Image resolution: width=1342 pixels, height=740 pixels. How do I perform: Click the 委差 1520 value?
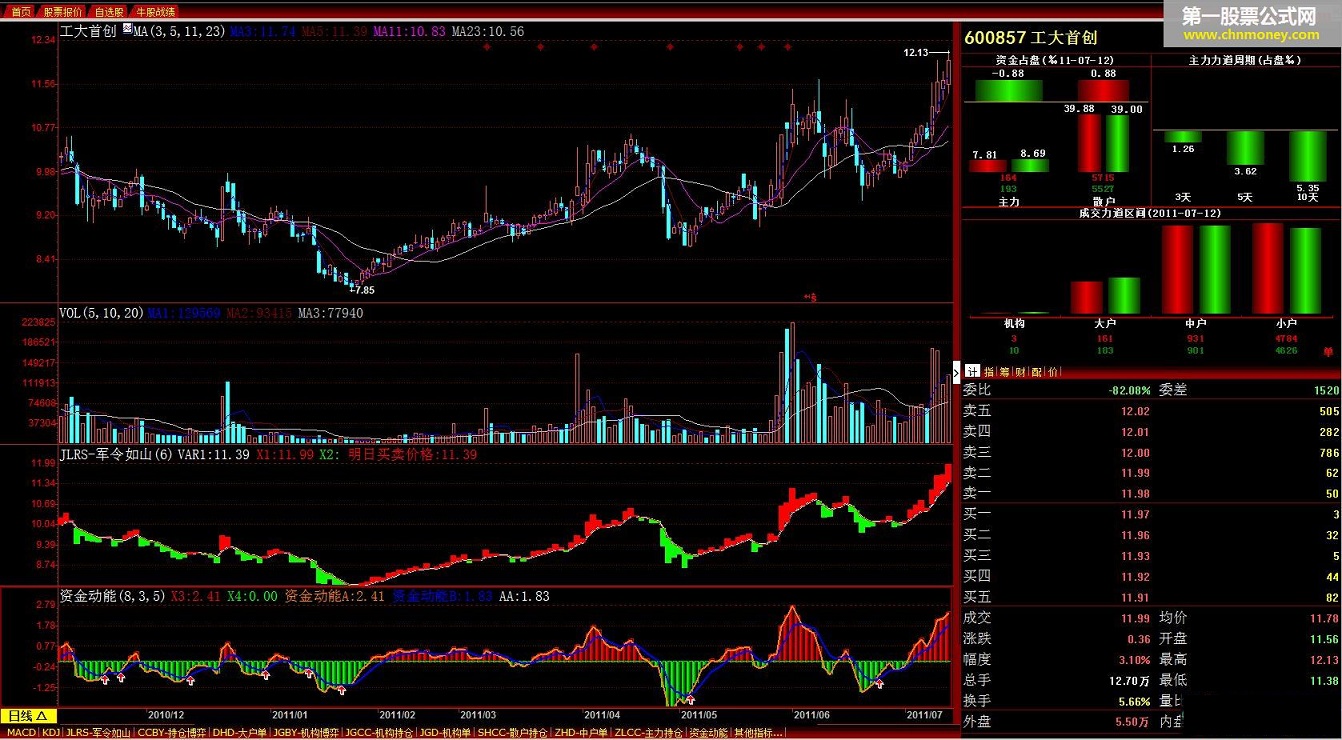point(1327,391)
